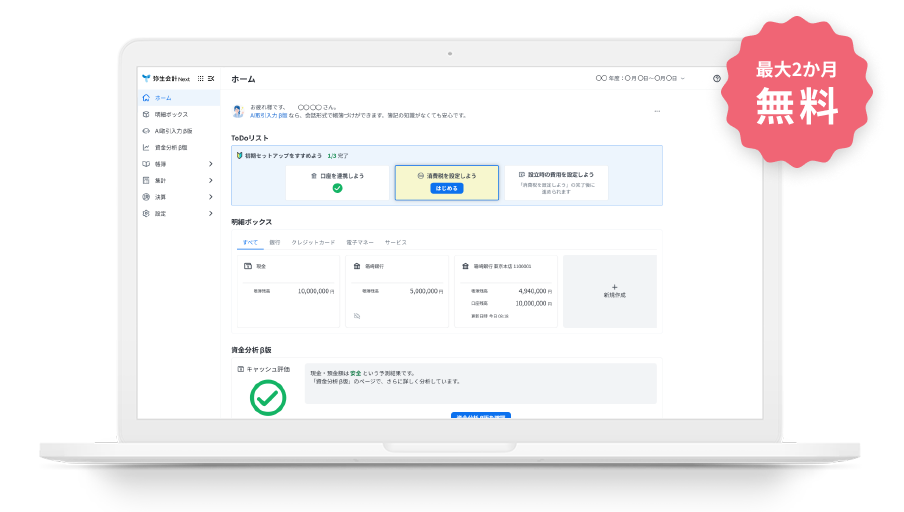904x512 pixels.
Task: Click the 新規作成 plus card
Action: point(610,291)
